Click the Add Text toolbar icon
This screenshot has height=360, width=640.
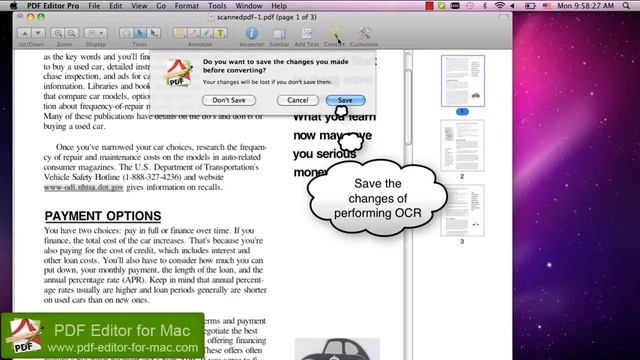pos(307,33)
